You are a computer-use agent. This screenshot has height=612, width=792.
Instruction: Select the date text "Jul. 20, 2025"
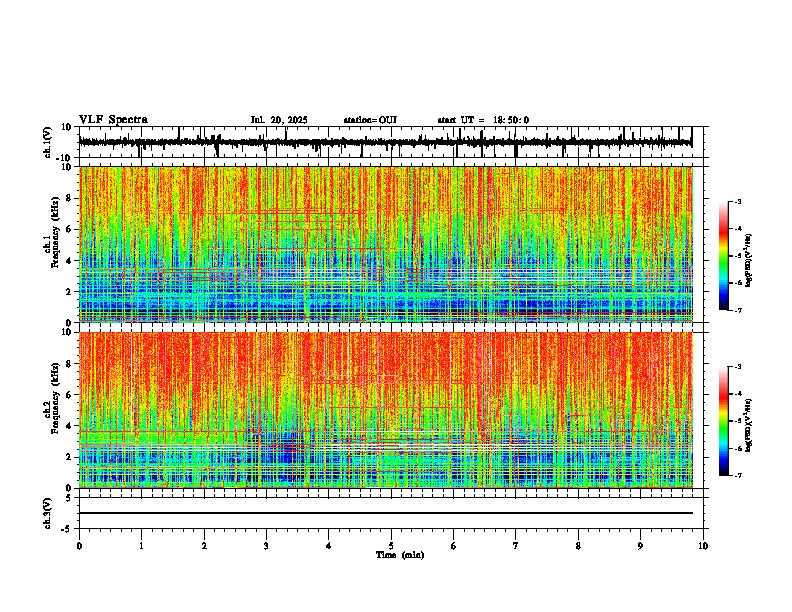[x=279, y=120]
